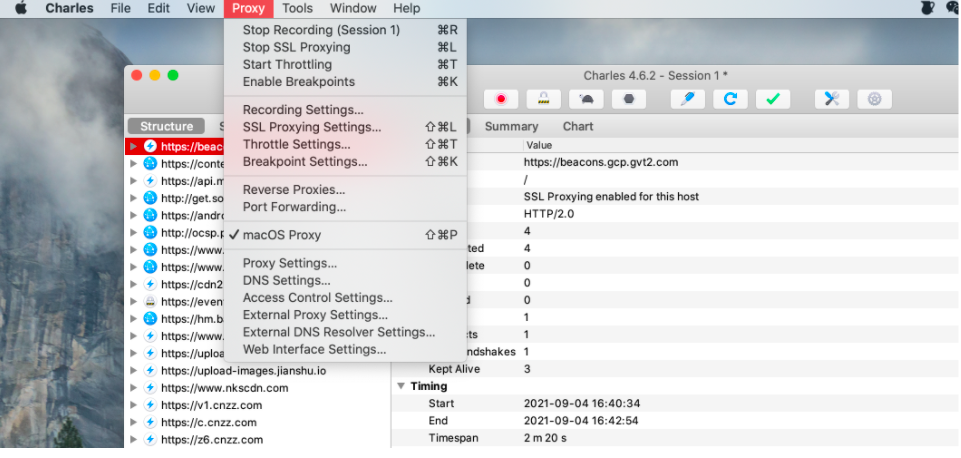Expand the https://upload-images.jianshu.io tree node
961x458 pixels.
click(134, 371)
